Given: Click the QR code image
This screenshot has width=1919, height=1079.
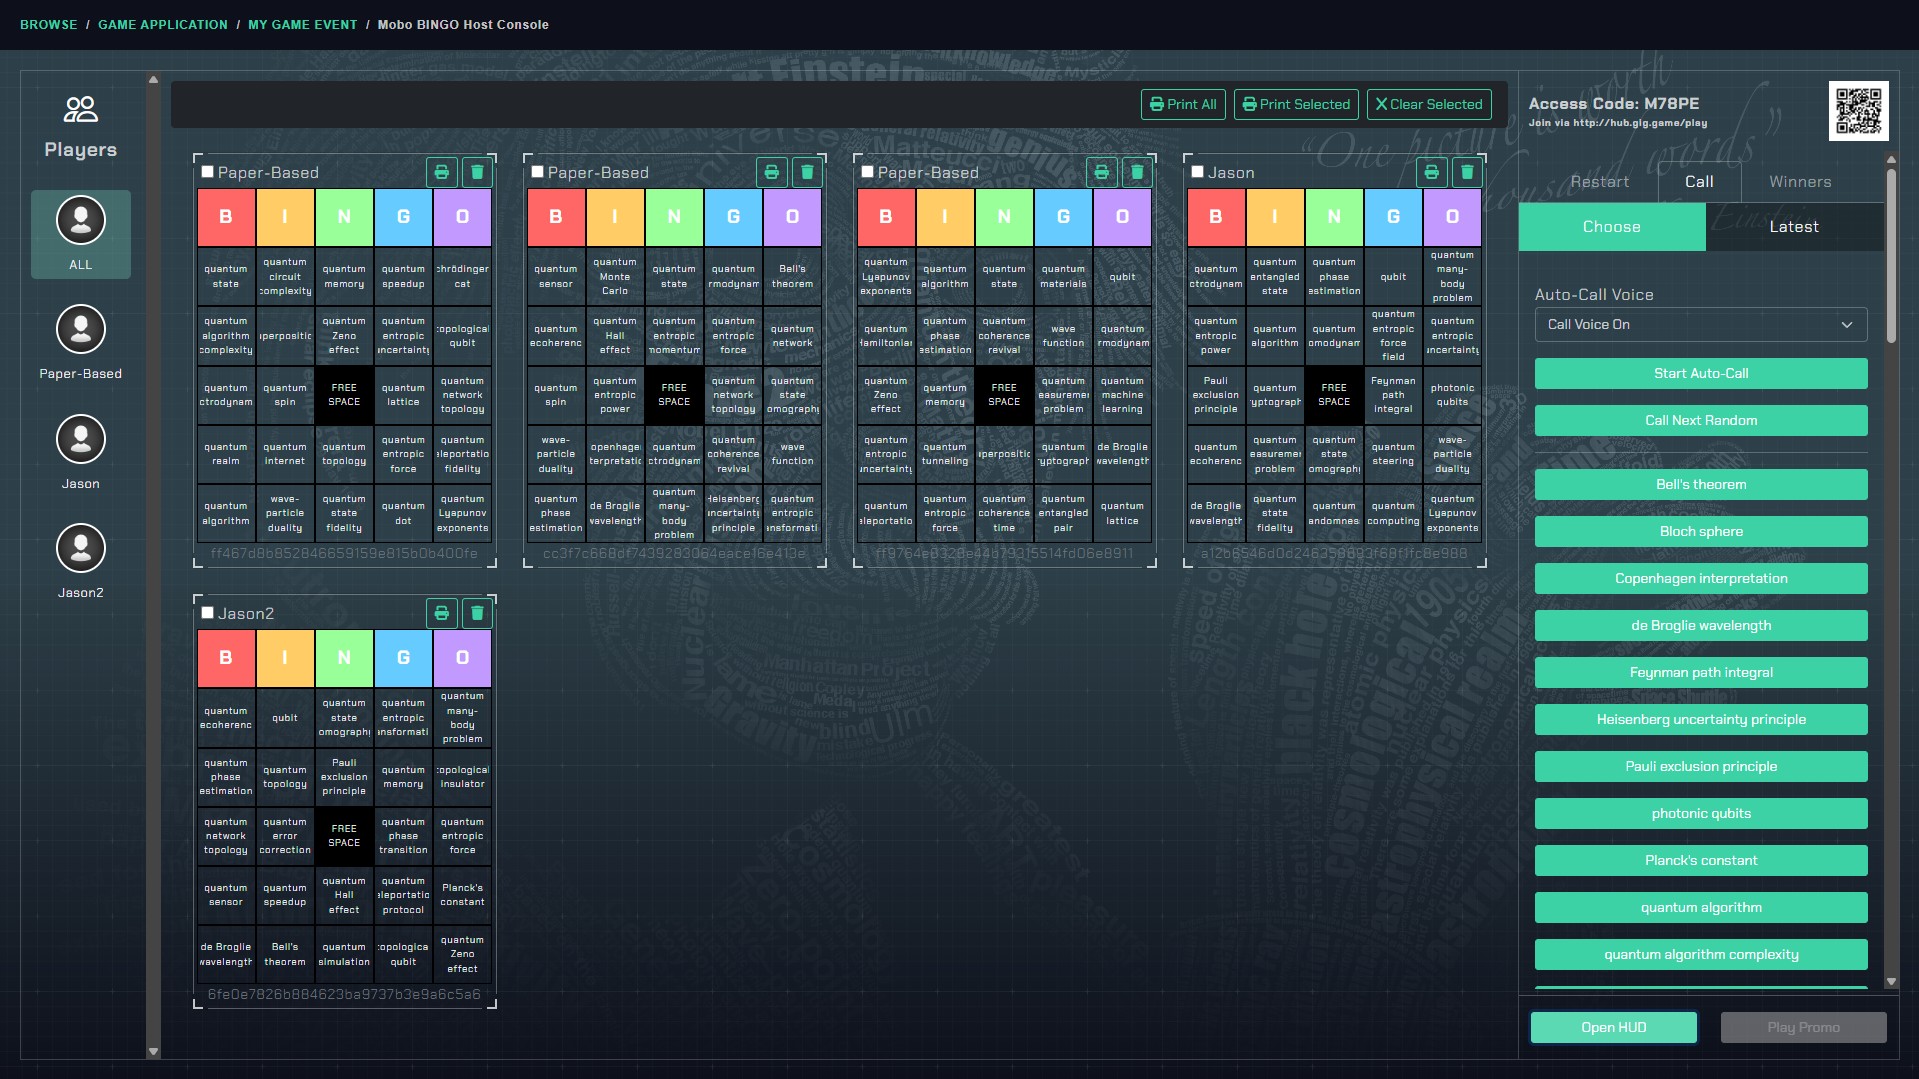Looking at the screenshot, I should pos(1858,110).
